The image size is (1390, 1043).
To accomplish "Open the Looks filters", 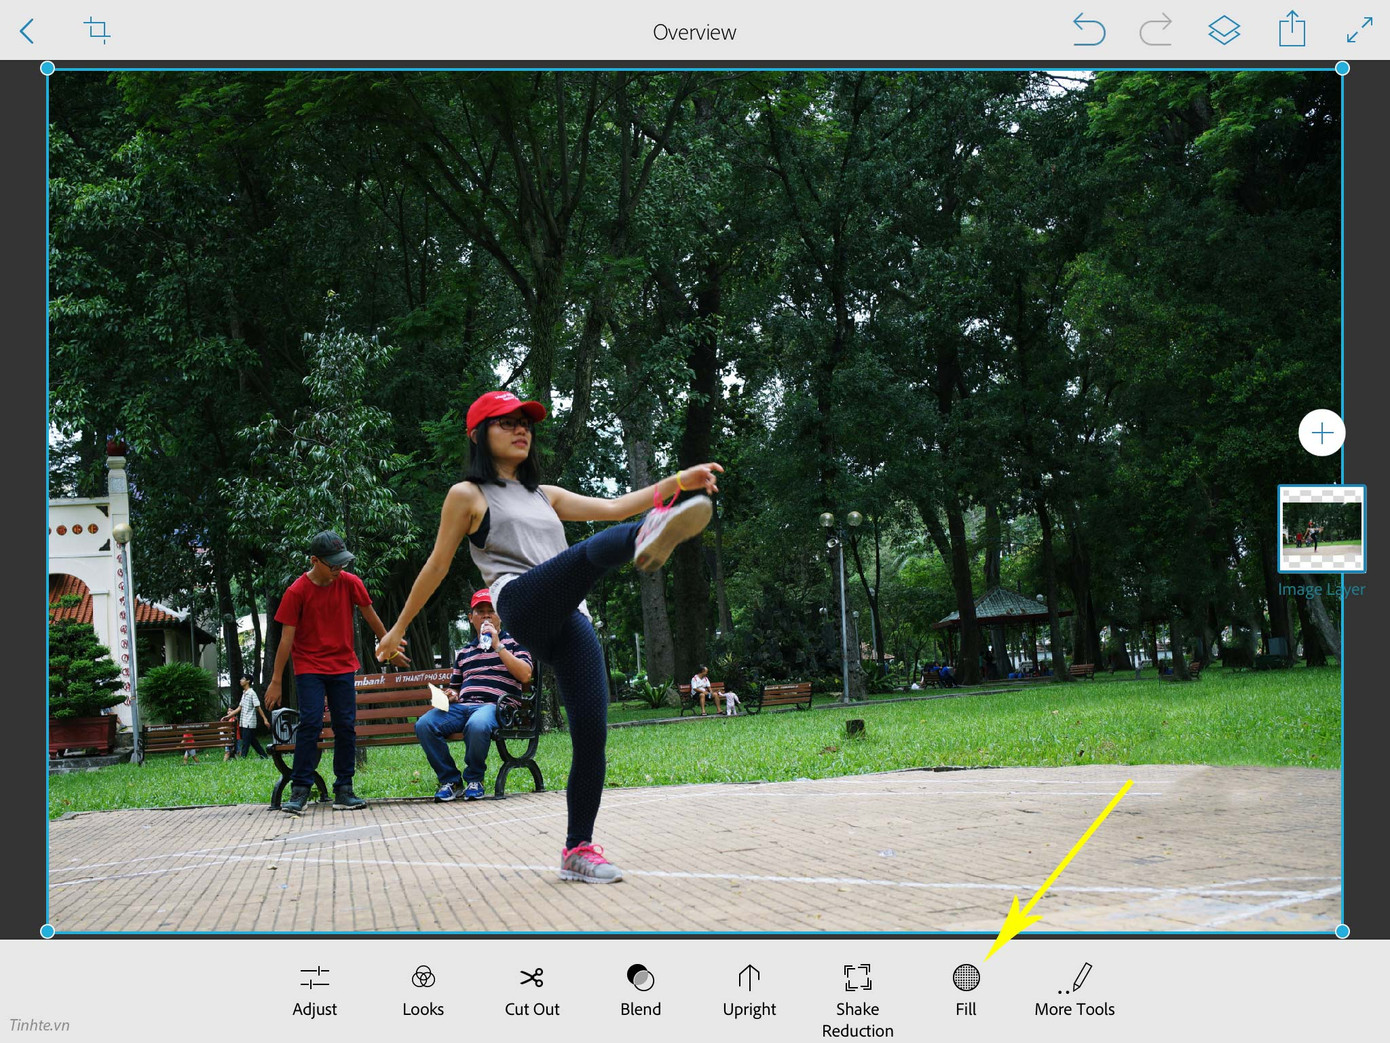I will (x=423, y=990).
